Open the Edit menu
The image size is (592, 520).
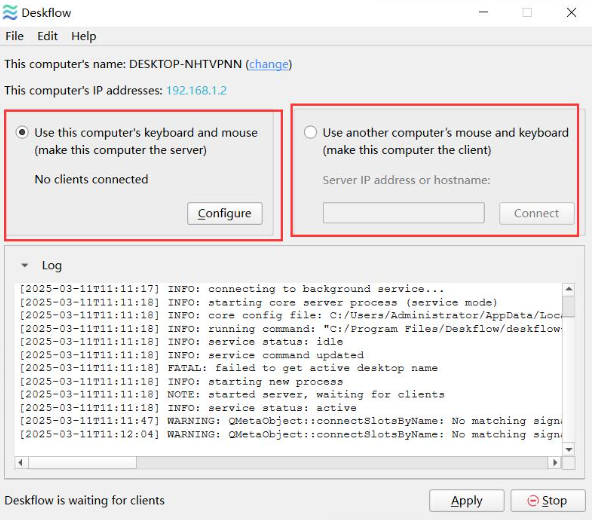point(48,36)
